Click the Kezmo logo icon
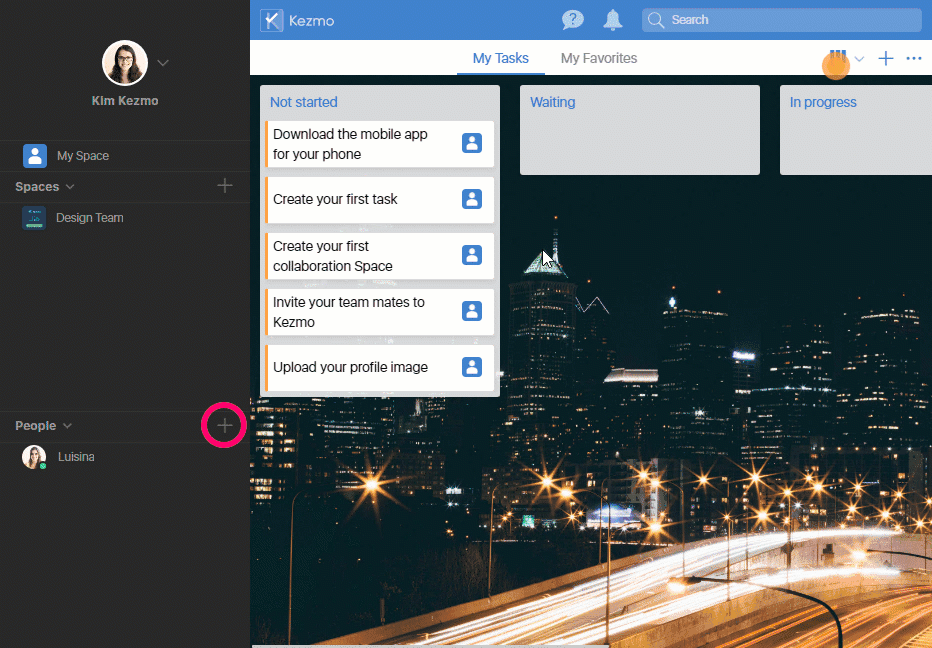This screenshot has width=932, height=648. tap(270, 20)
